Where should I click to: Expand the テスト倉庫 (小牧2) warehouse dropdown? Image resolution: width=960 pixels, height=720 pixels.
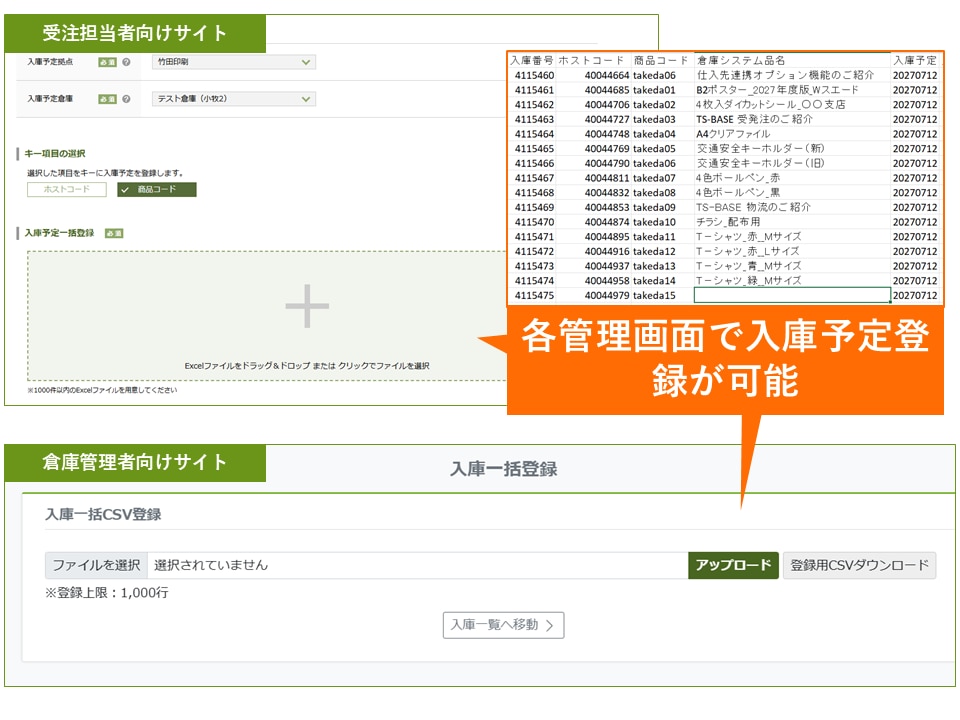coord(233,99)
